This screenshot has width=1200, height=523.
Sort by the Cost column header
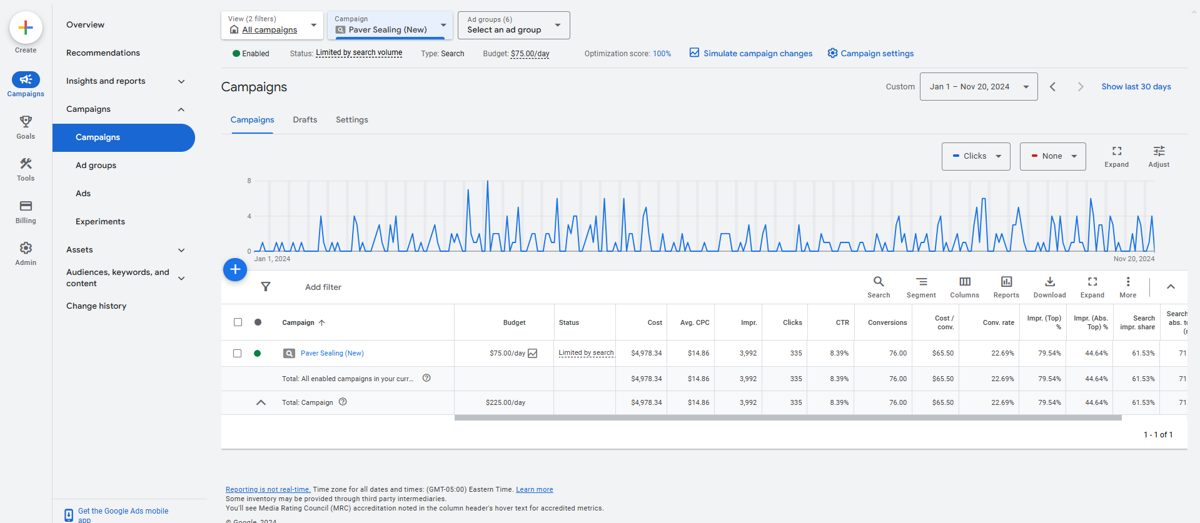(654, 322)
